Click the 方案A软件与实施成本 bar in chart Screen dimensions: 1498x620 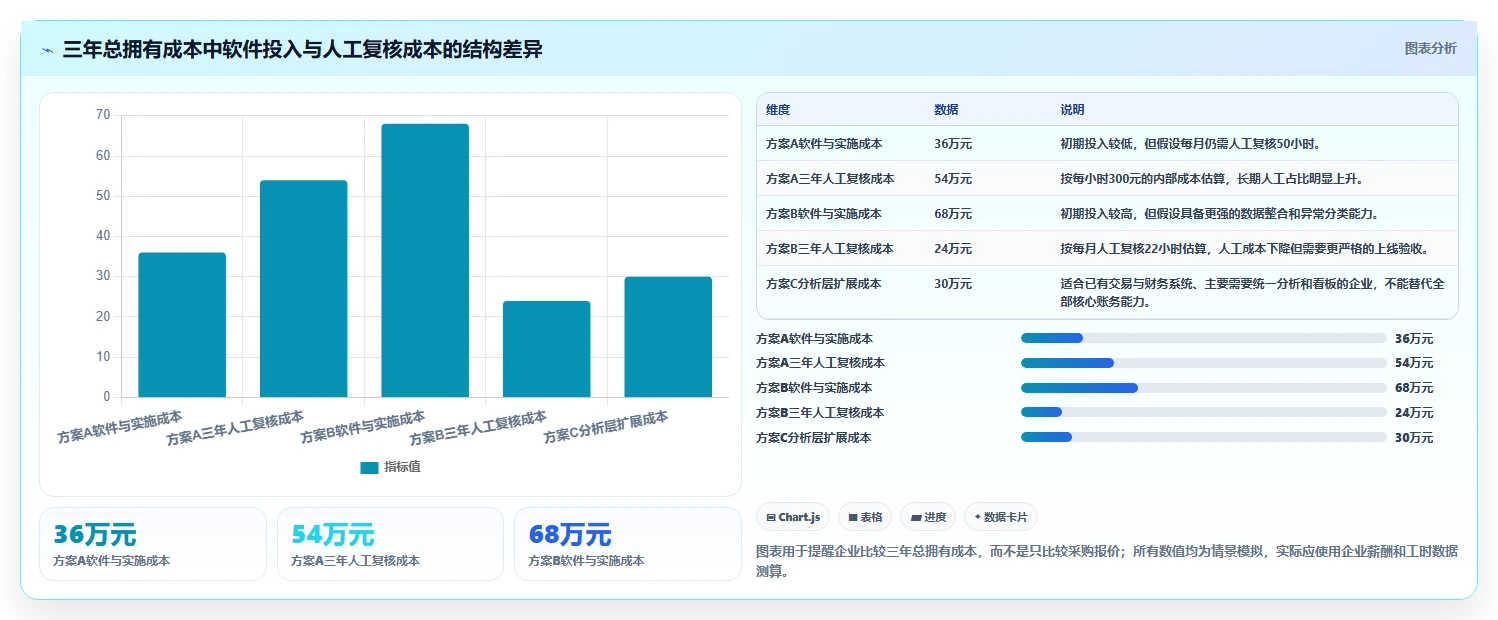click(182, 325)
